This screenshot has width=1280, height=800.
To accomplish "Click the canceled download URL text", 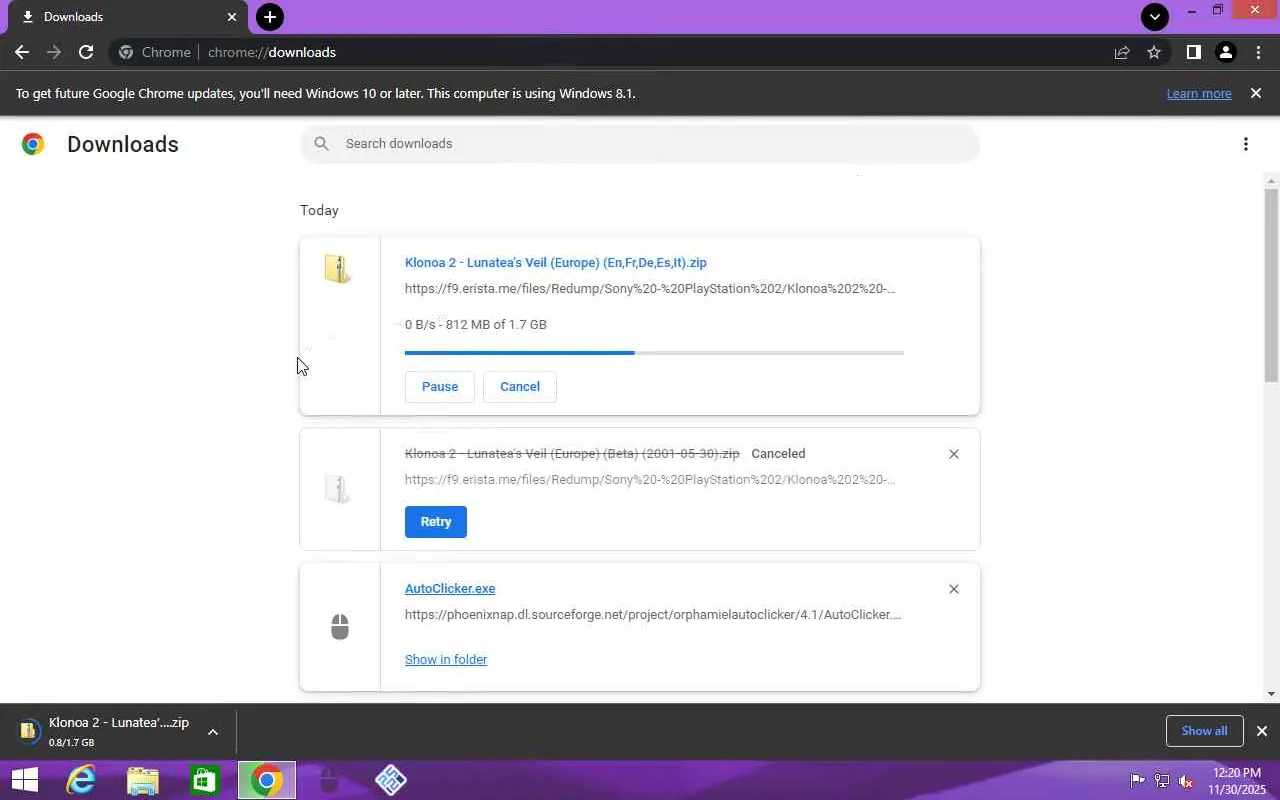I will (x=650, y=480).
